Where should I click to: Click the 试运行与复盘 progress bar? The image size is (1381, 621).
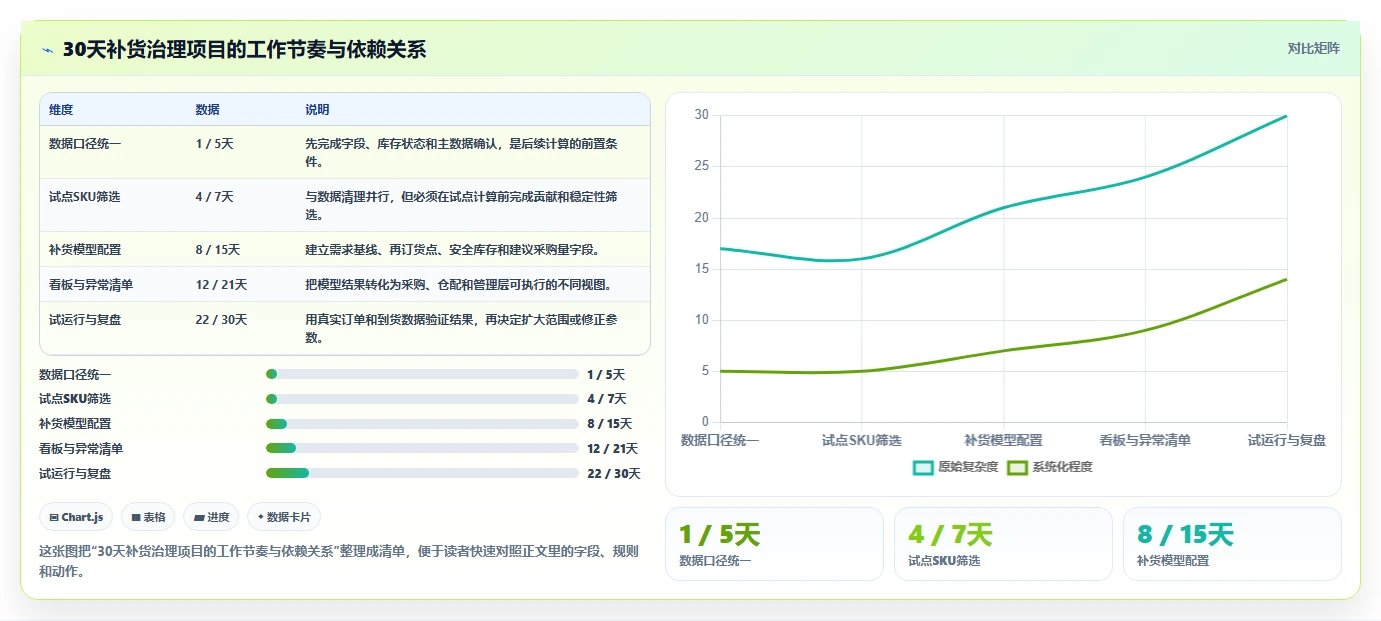point(422,473)
